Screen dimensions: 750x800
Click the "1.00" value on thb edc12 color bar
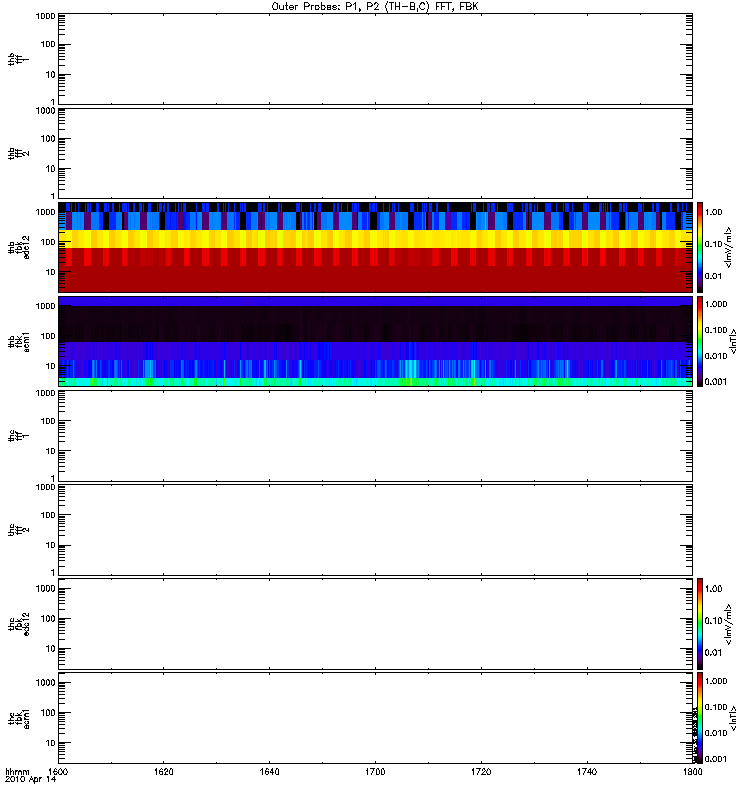coord(713,212)
